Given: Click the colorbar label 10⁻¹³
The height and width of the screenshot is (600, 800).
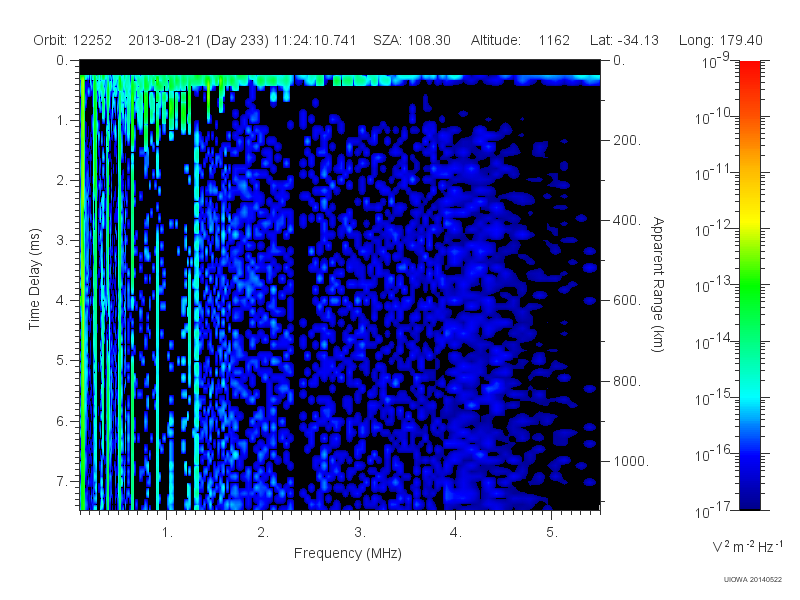Looking at the screenshot, I should [714, 285].
